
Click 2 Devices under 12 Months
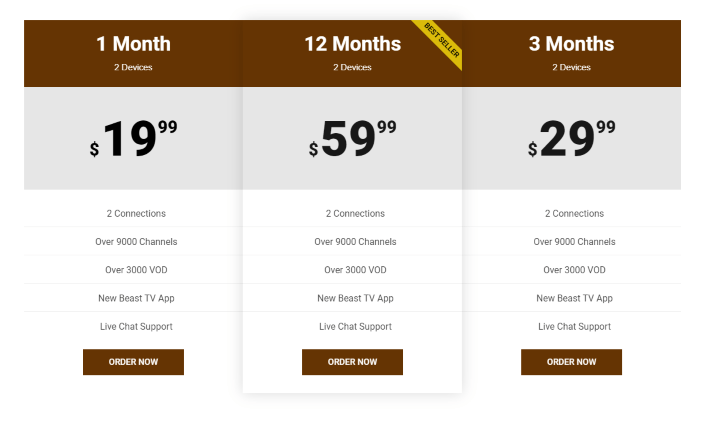click(352, 68)
